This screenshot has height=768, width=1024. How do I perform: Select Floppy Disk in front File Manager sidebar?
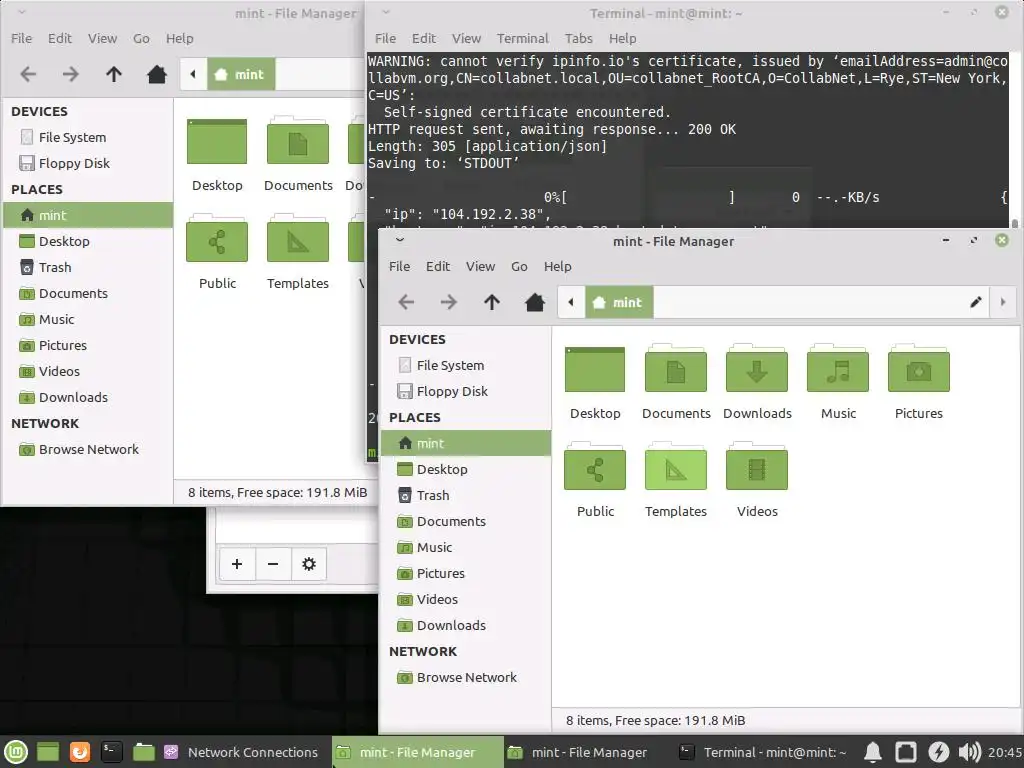(466, 391)
